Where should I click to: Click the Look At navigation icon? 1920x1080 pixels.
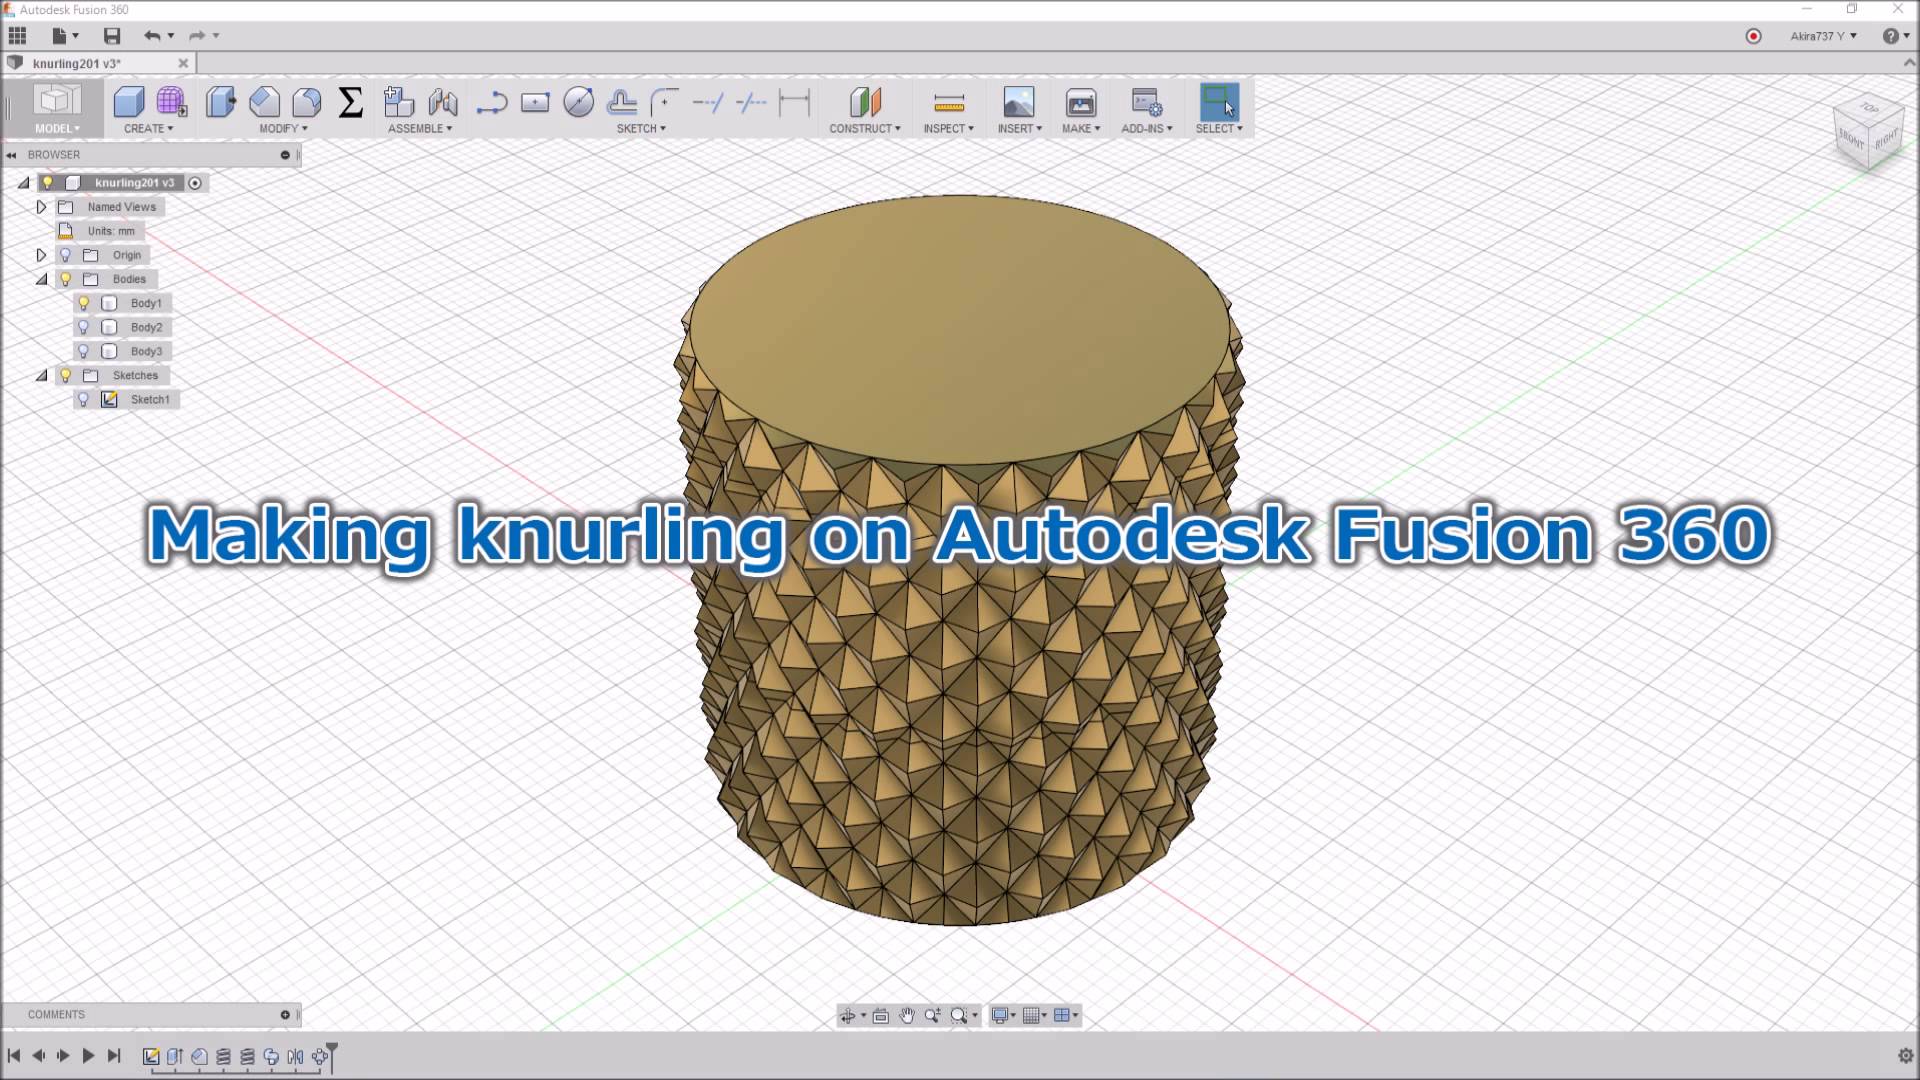tap(880, 1016)
